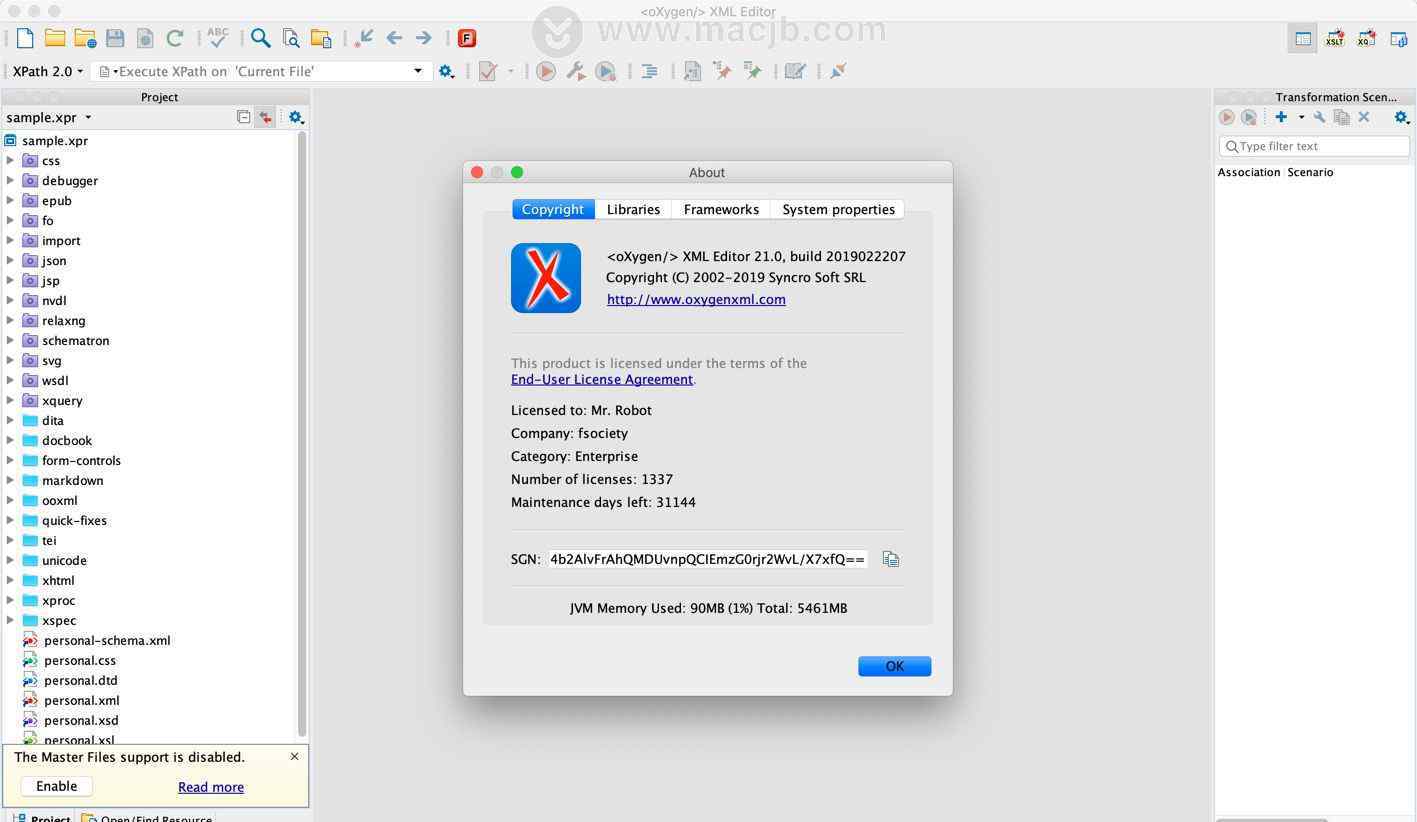Click the Execute XPath input field
Screen dimensions: 1417x822
tap(262, 71)
